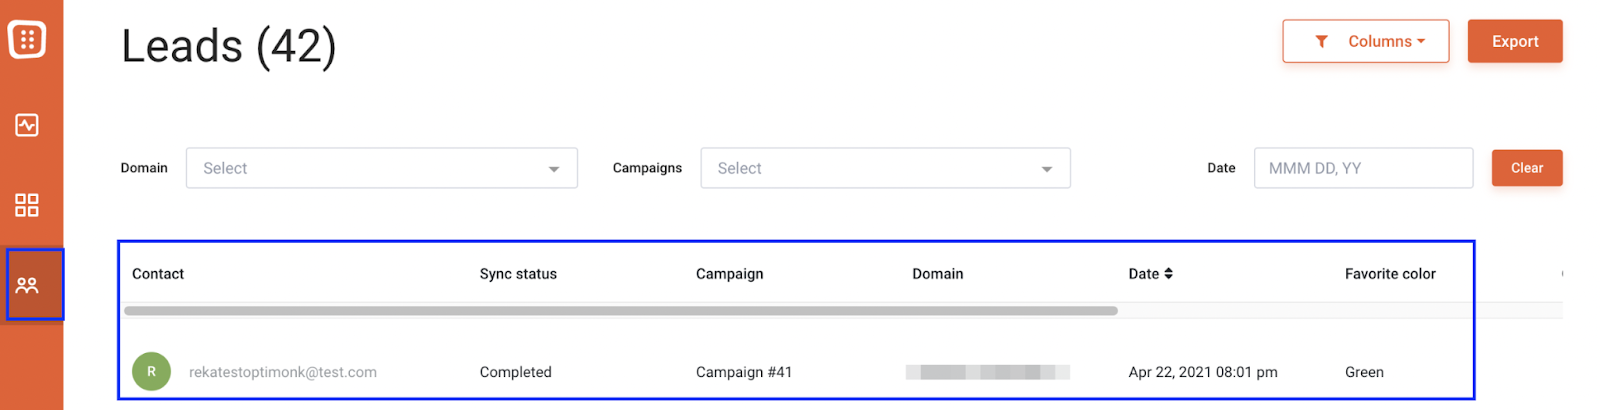Focus the Date MMM DD, YY field
This screenshot has width=1600, height=410.
(x=1363, y=168)
